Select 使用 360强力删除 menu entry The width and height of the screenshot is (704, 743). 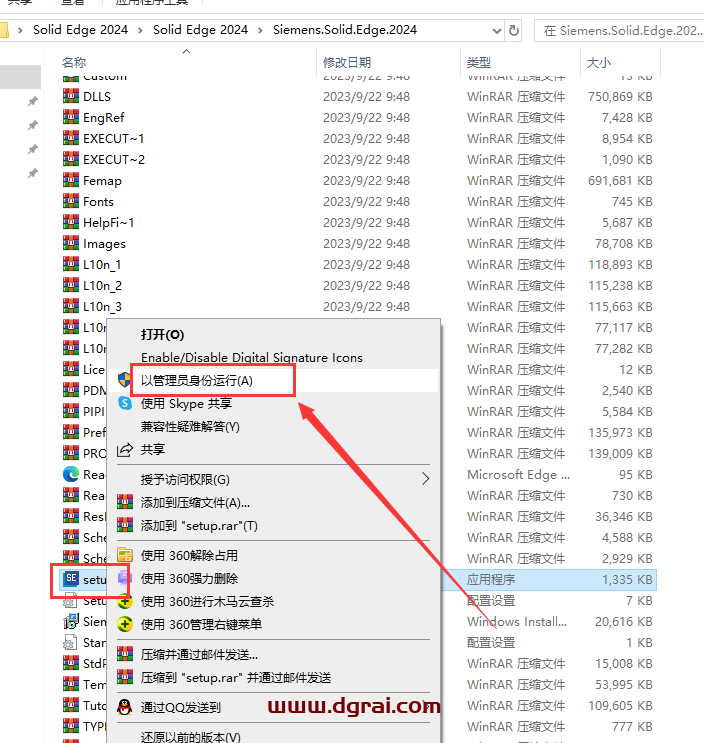189,578
